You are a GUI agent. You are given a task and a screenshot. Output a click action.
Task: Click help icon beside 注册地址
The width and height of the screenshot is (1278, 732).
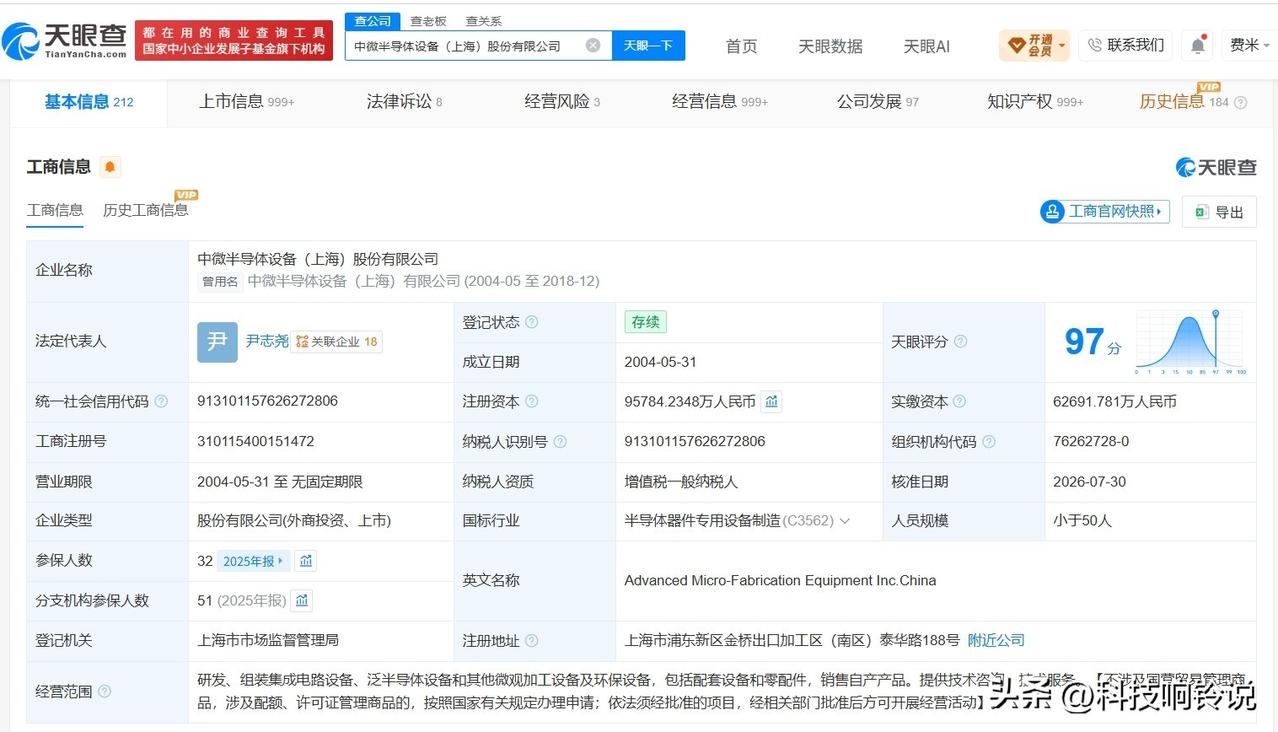531,641
